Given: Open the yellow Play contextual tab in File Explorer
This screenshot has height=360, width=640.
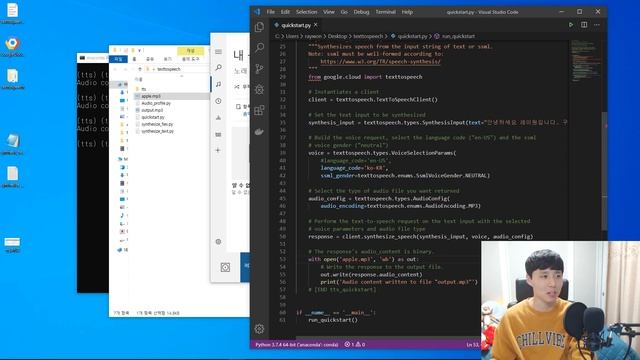Looking at the screenshot, I should 190,51.
